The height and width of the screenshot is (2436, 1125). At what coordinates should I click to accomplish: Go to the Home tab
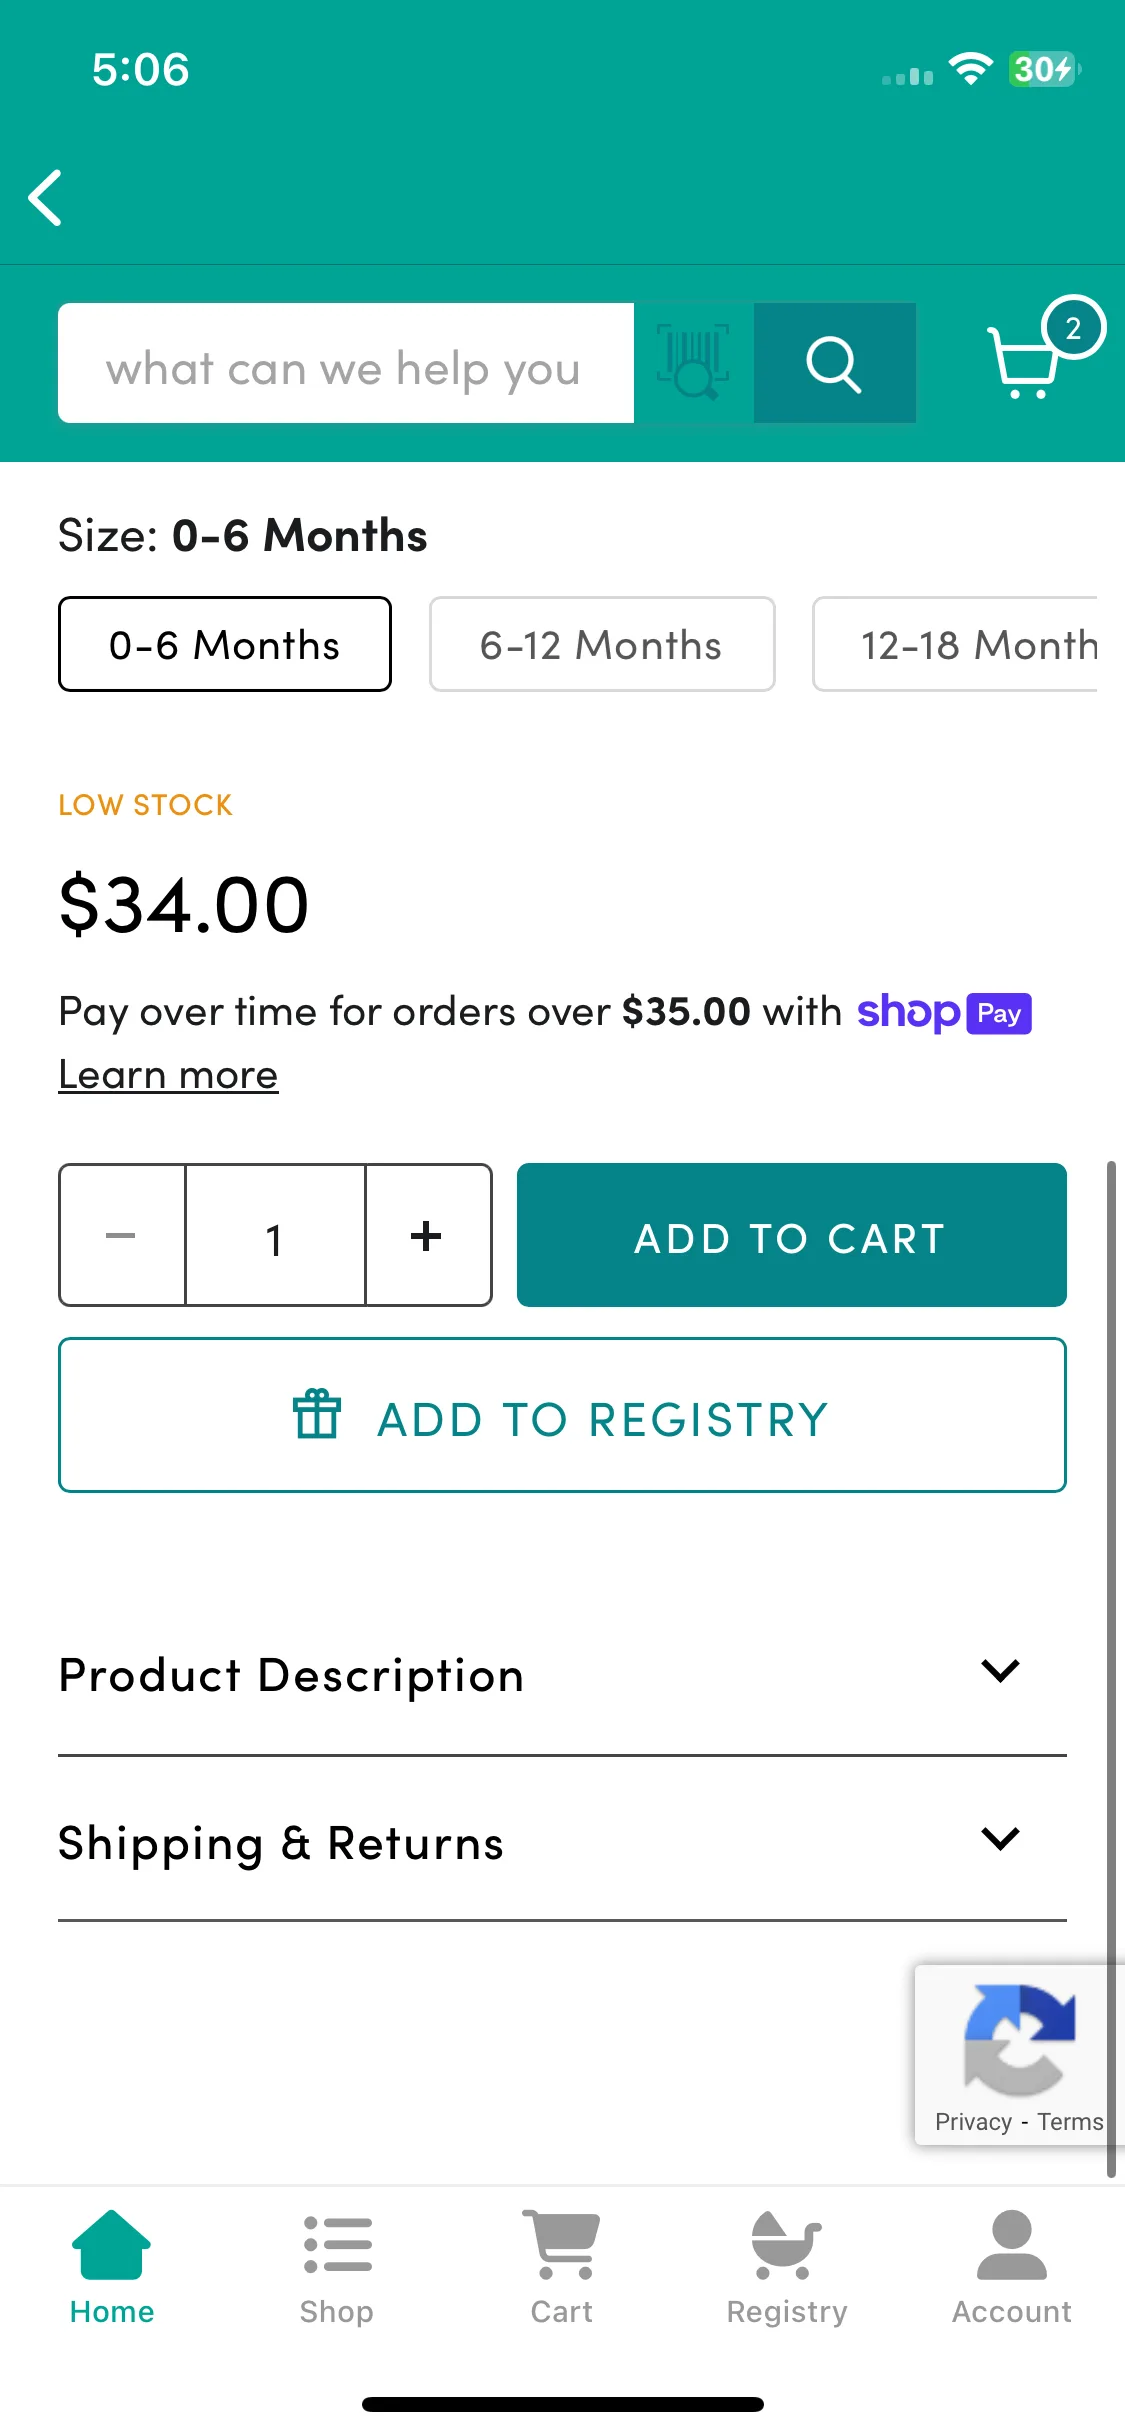click(x=112, y=2267)
